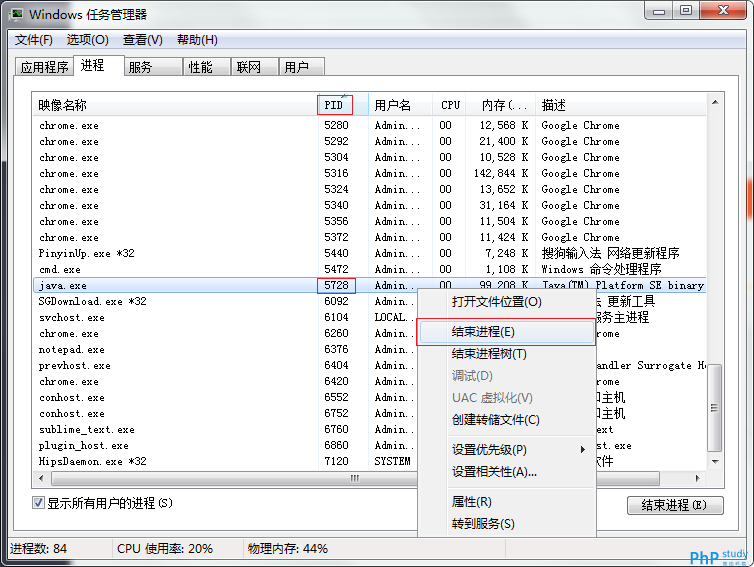Image resolution: width=754 pixels, height=567 pixels.
Task: Choose 结束进程树(T) in context menu
Action: click(507, 354)
